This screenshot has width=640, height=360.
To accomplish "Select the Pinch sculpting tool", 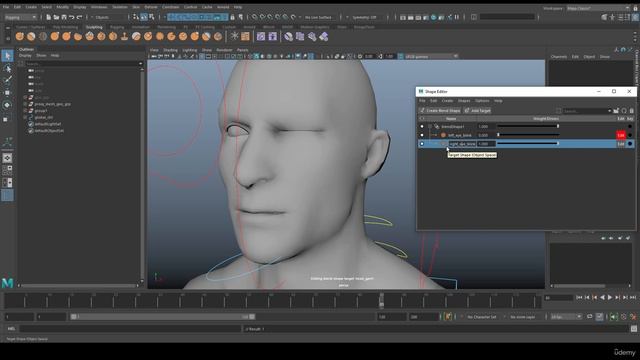I will tap(66, 37).
